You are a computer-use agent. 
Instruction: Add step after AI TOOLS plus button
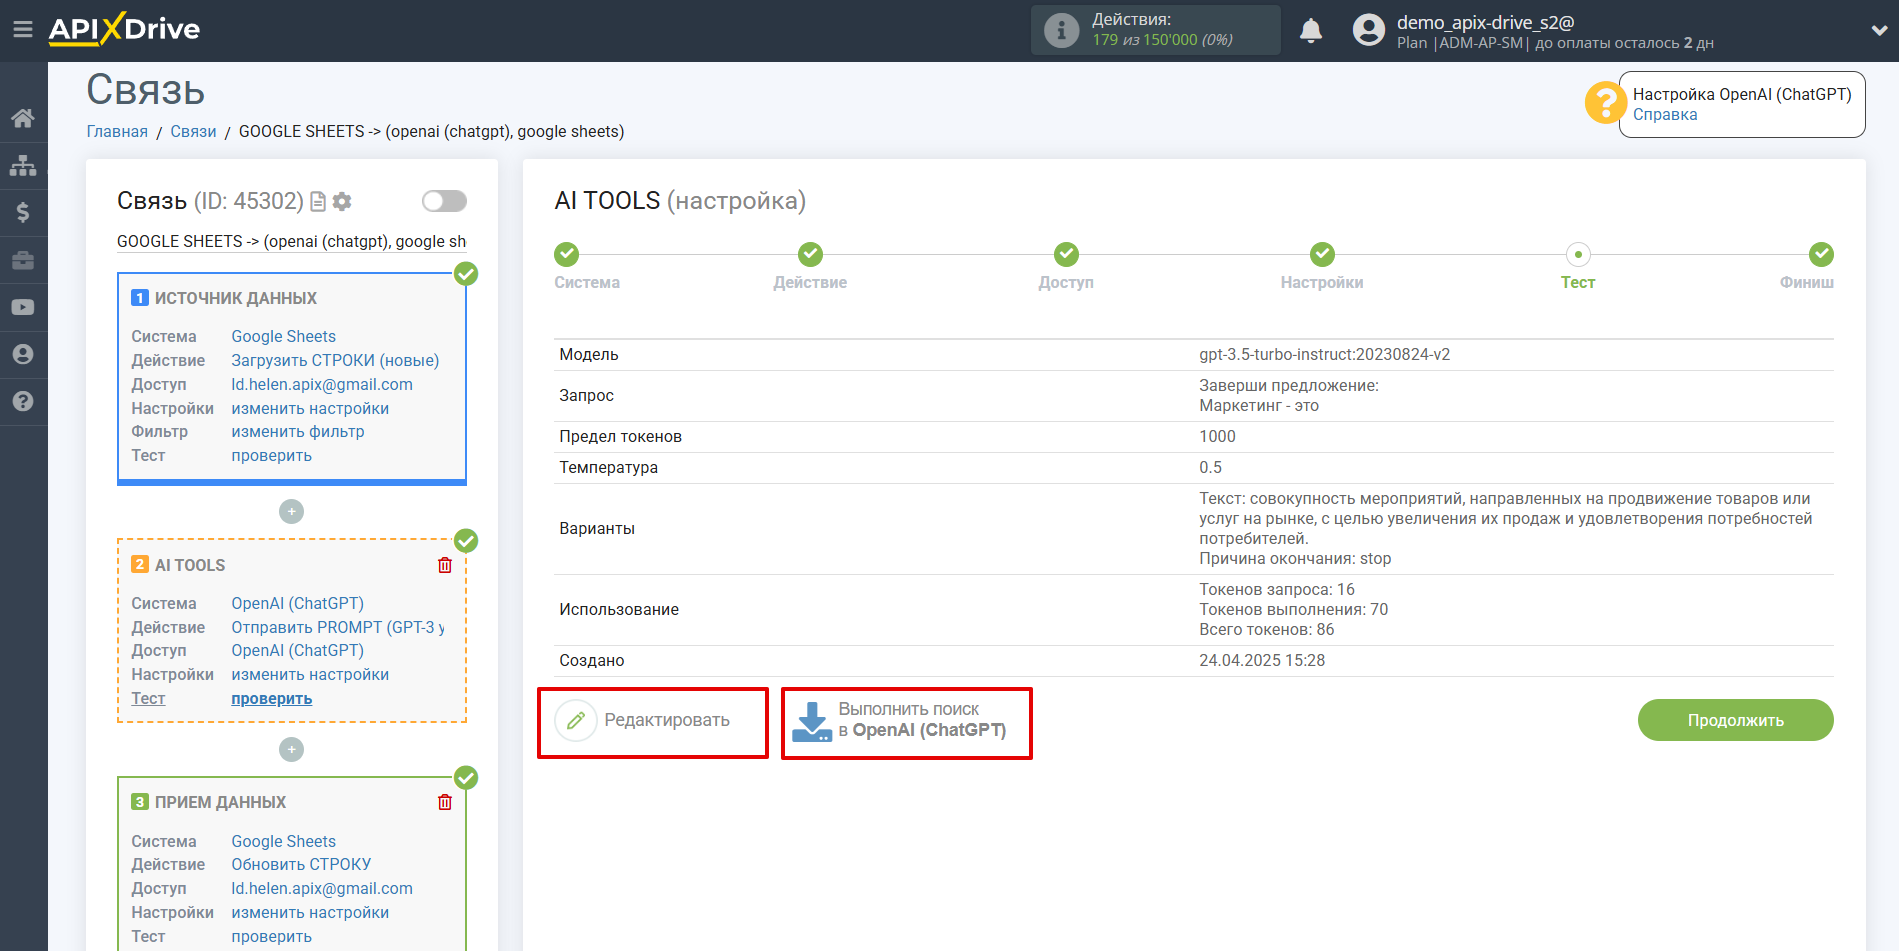(x=291, y=749)
